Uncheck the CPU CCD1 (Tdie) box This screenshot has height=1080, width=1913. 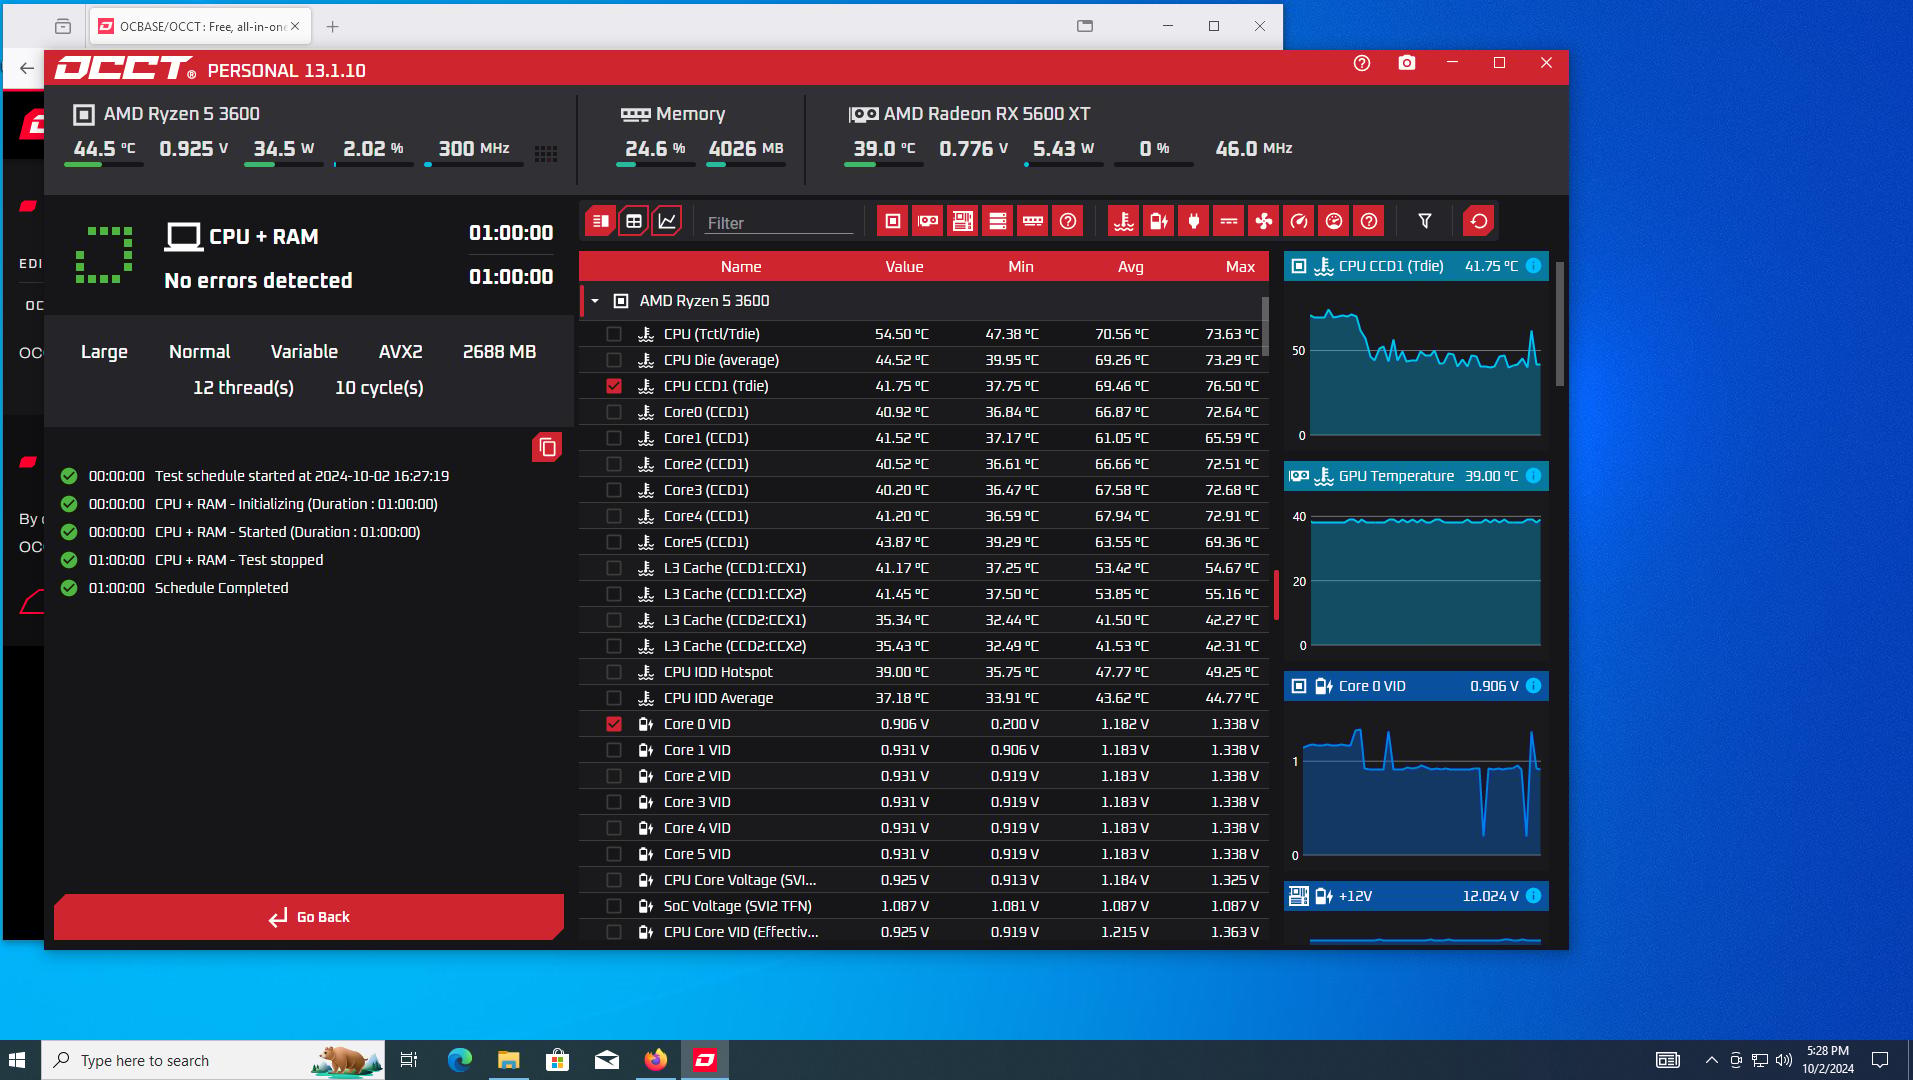point(614,386)
